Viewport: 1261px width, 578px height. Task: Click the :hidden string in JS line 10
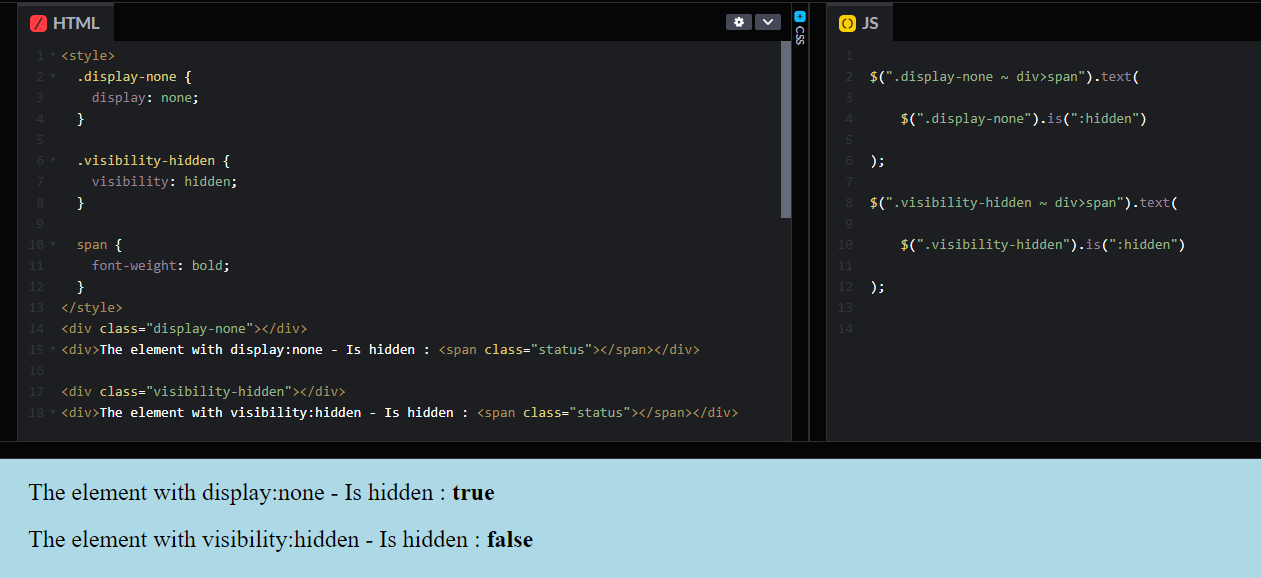point(1146,244)
